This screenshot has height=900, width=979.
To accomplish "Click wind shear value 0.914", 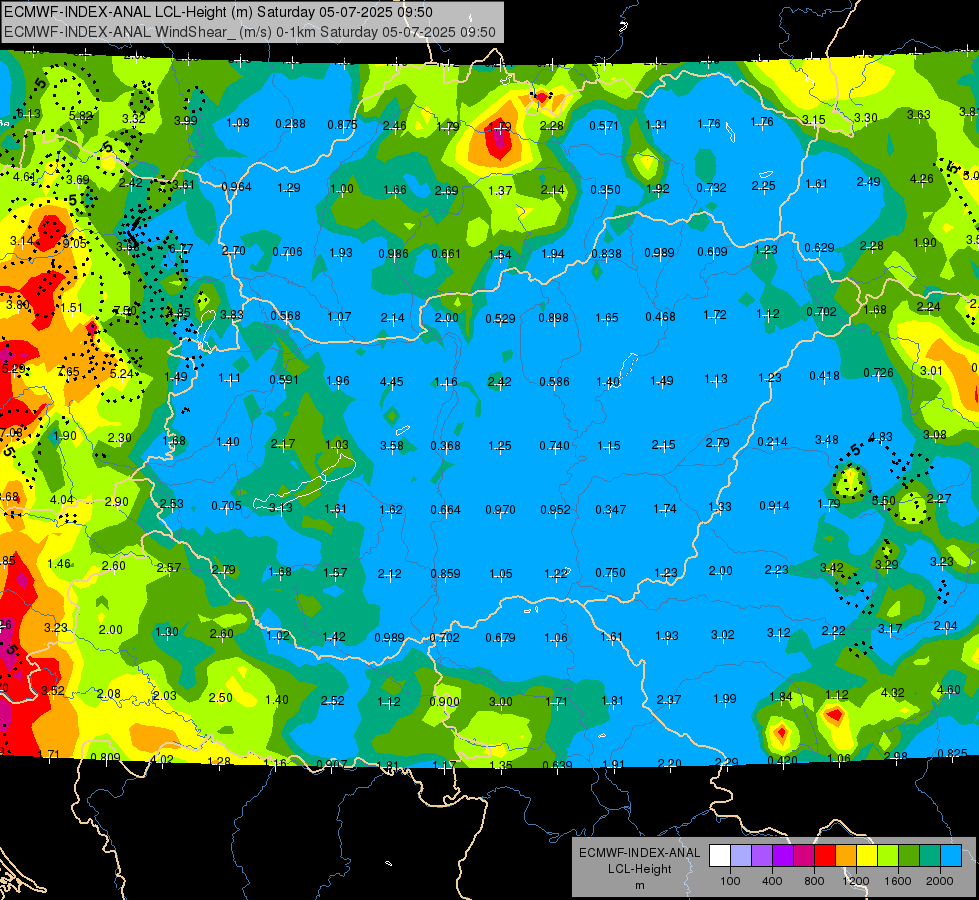I will click(774, 505).
